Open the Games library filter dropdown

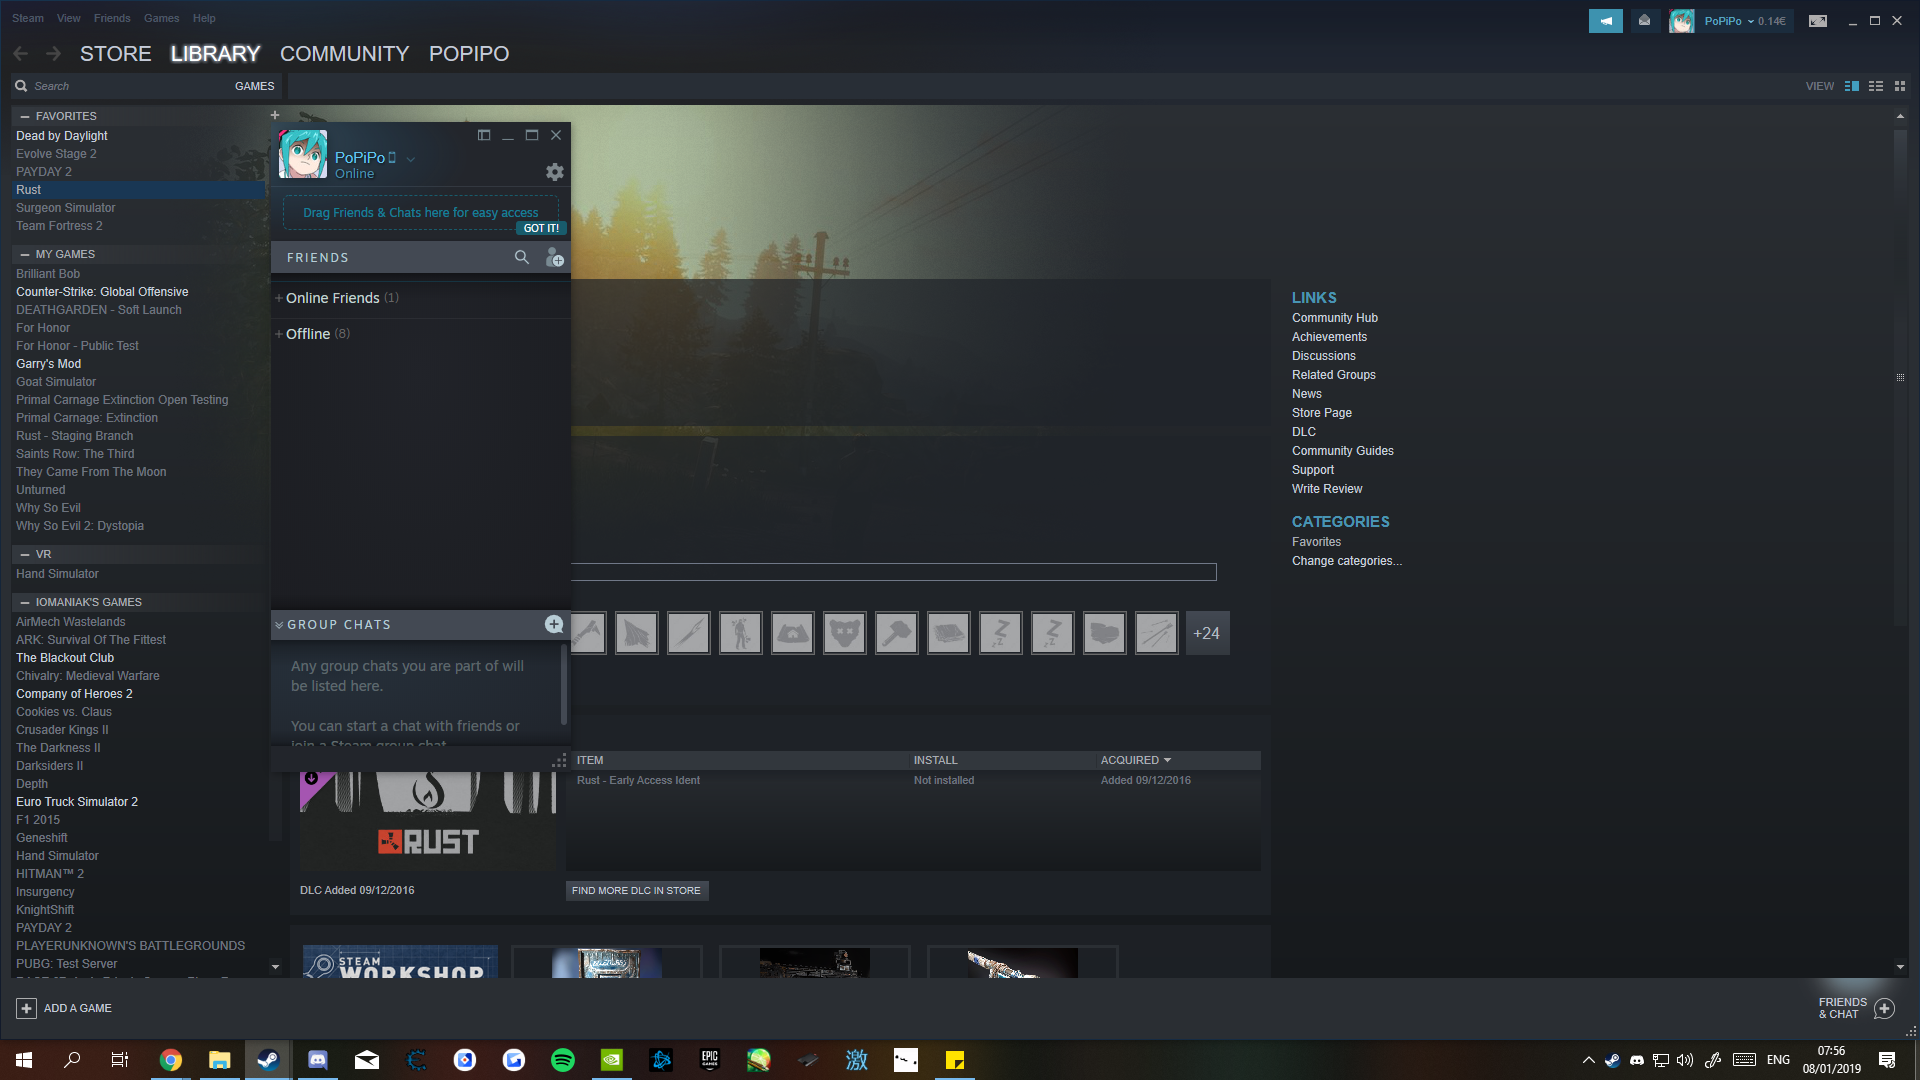pyautogui.click(x=254, y=86)
